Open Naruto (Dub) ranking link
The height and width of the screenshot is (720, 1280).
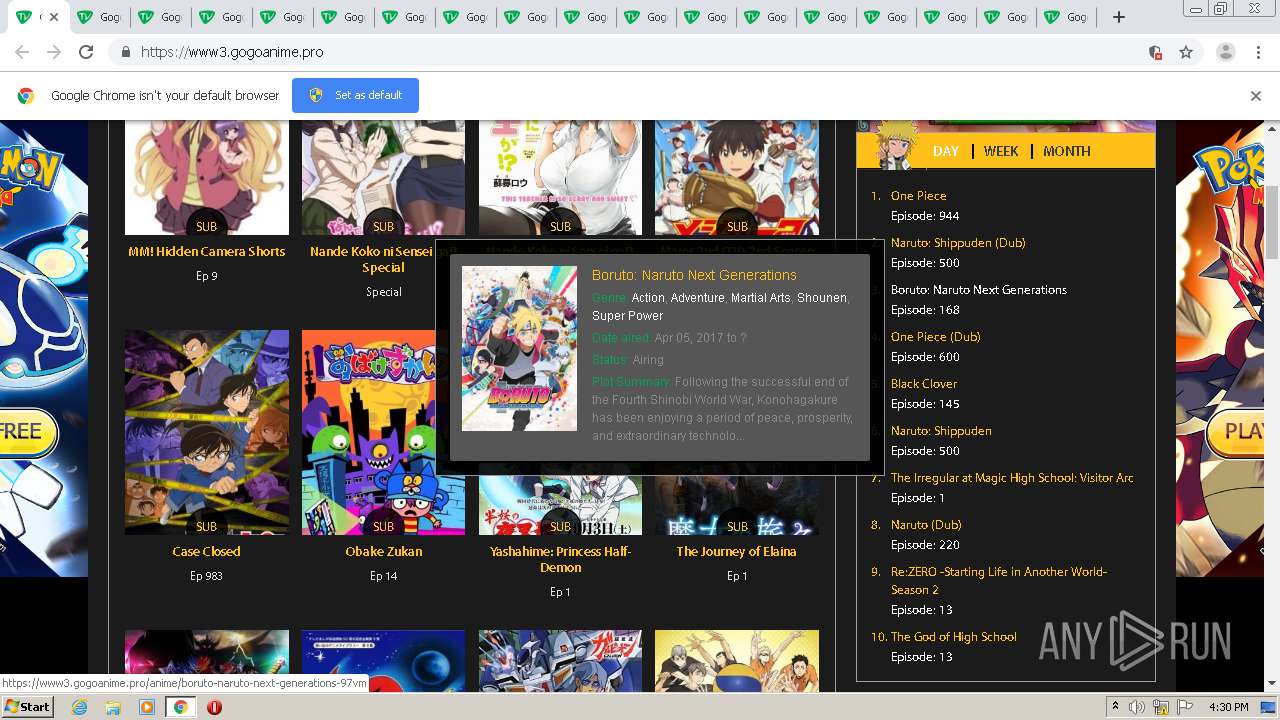926,525
